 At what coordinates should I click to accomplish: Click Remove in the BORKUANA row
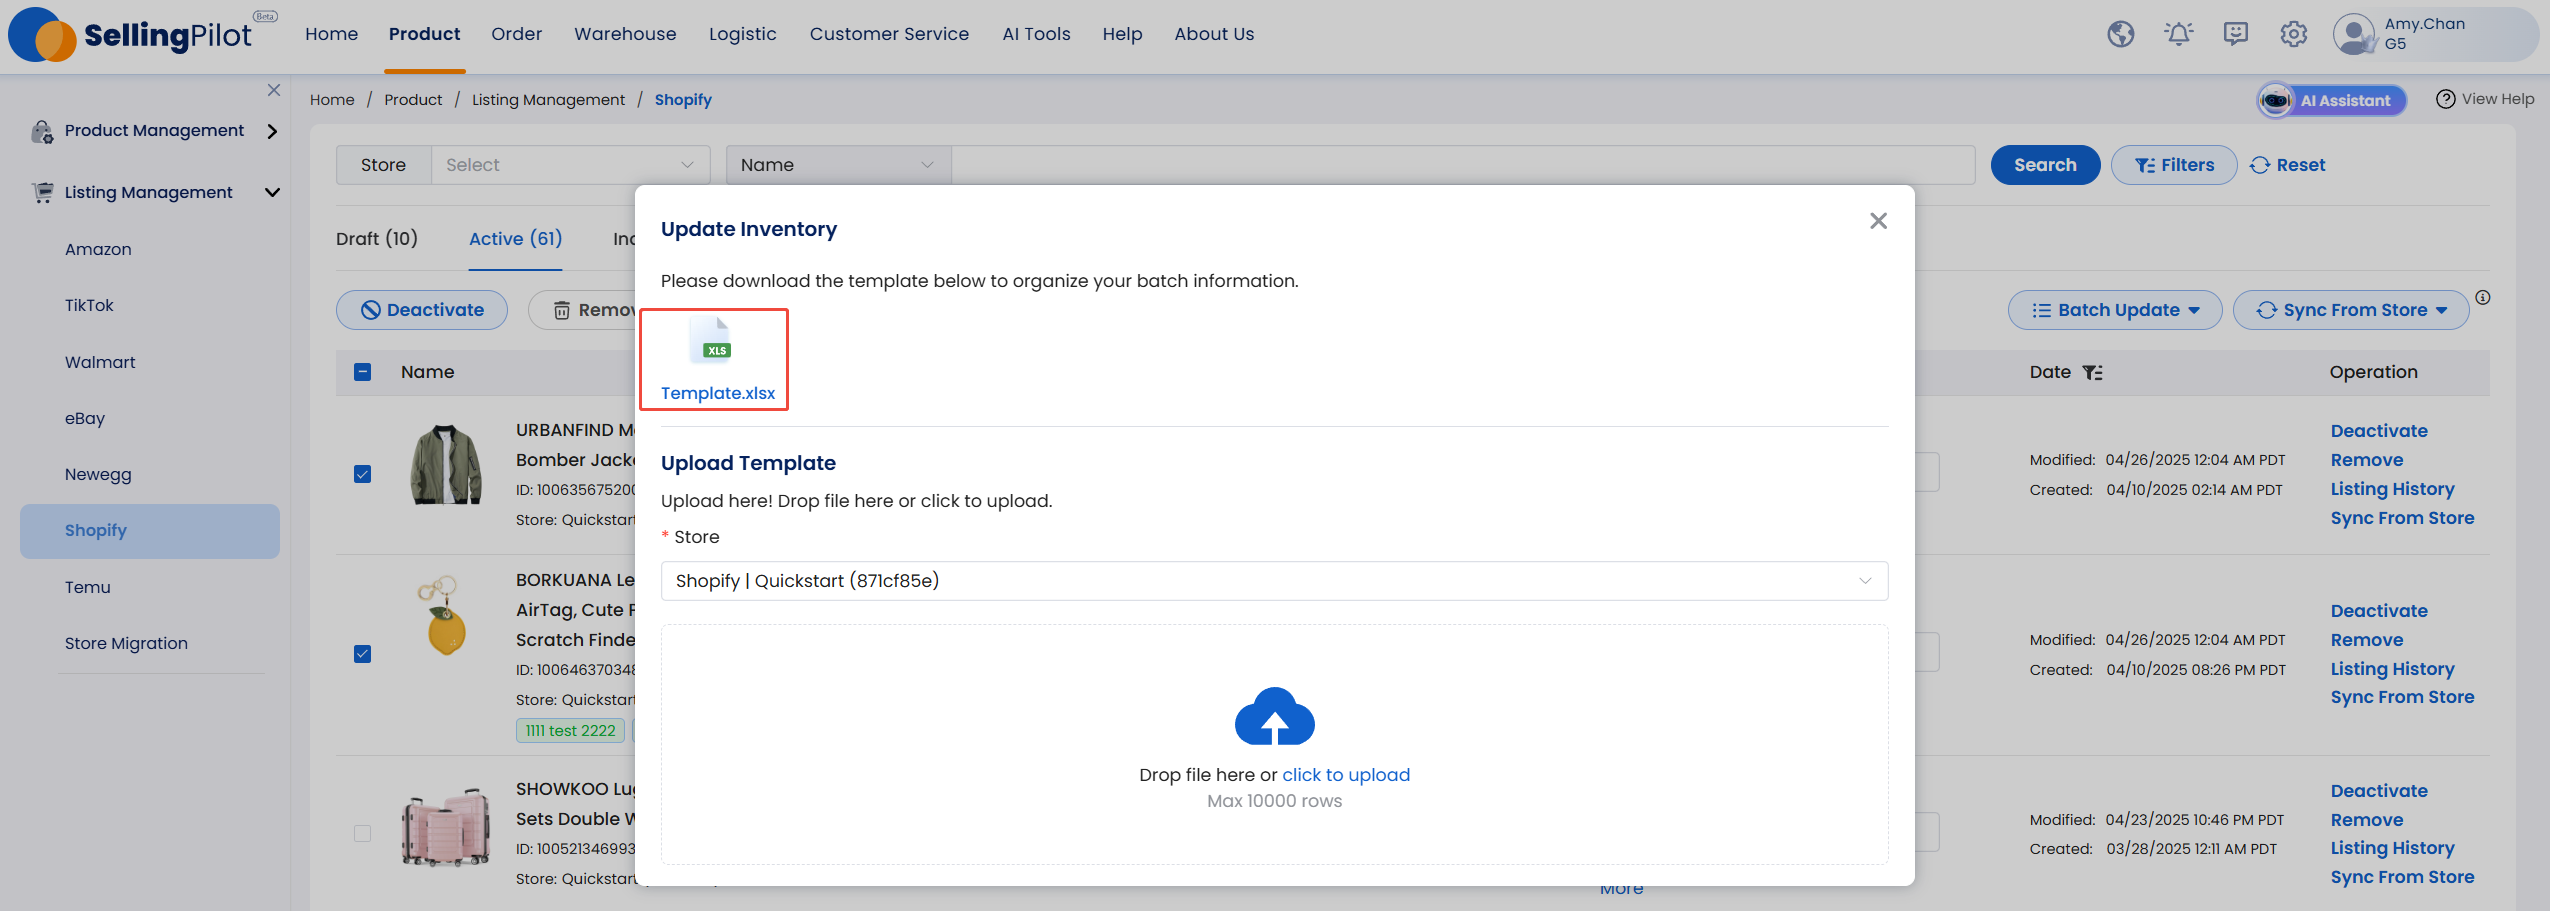pos(2367,640)
